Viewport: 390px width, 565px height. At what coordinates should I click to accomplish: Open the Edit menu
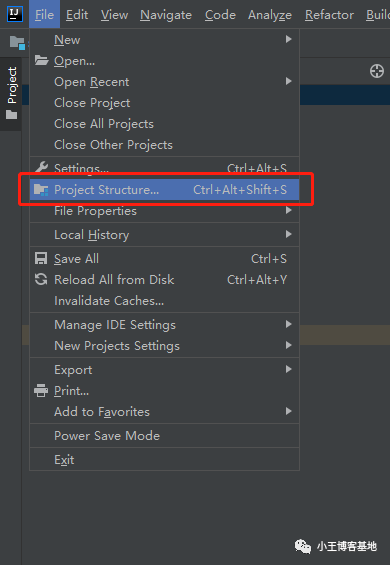click(x=77, y=15)
